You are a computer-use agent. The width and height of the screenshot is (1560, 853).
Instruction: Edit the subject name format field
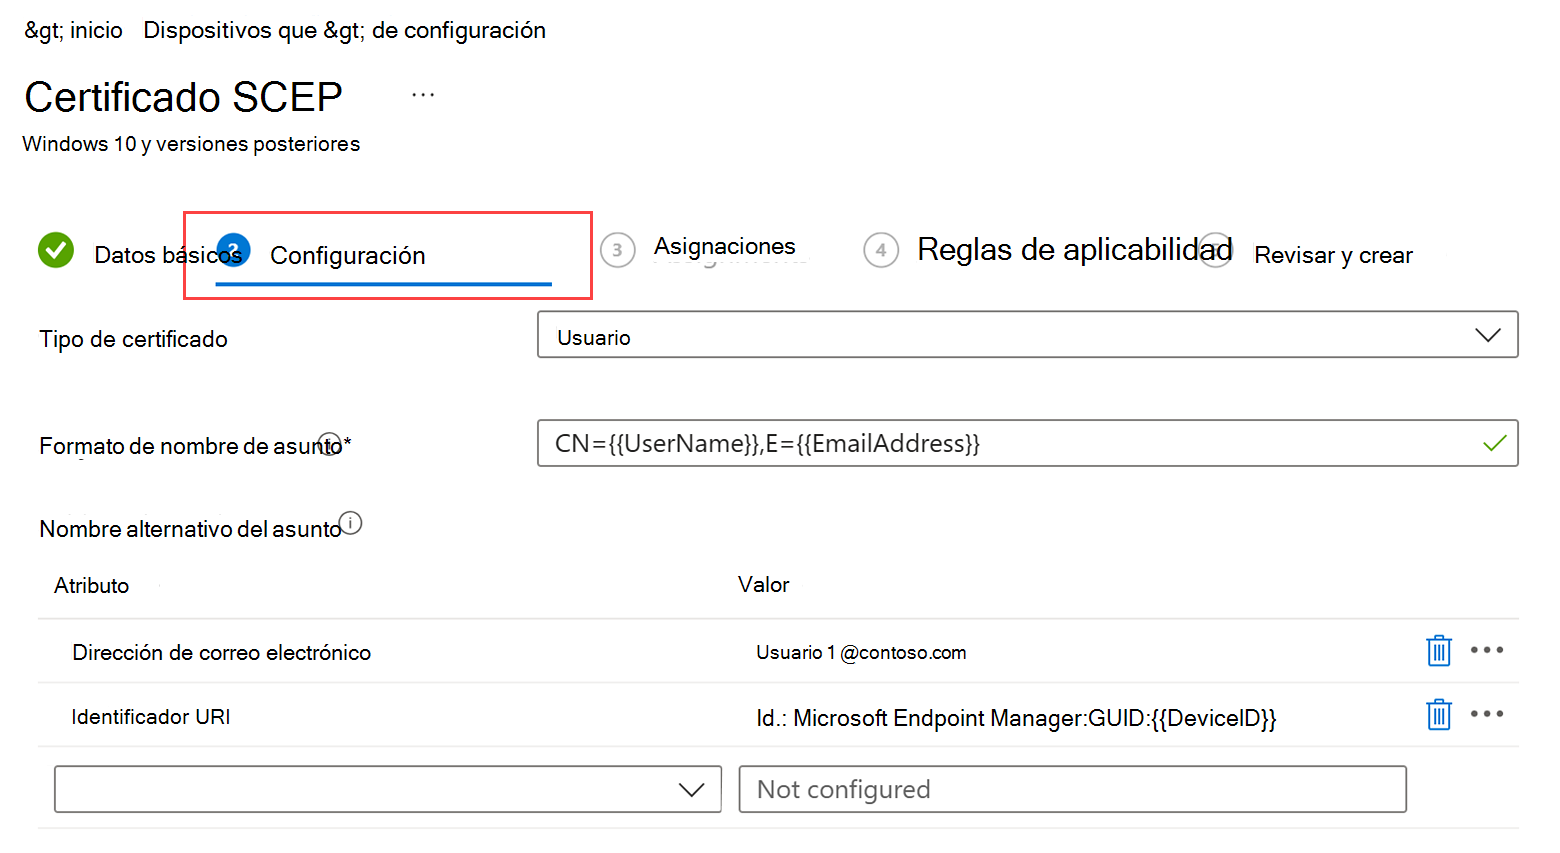1027,443
